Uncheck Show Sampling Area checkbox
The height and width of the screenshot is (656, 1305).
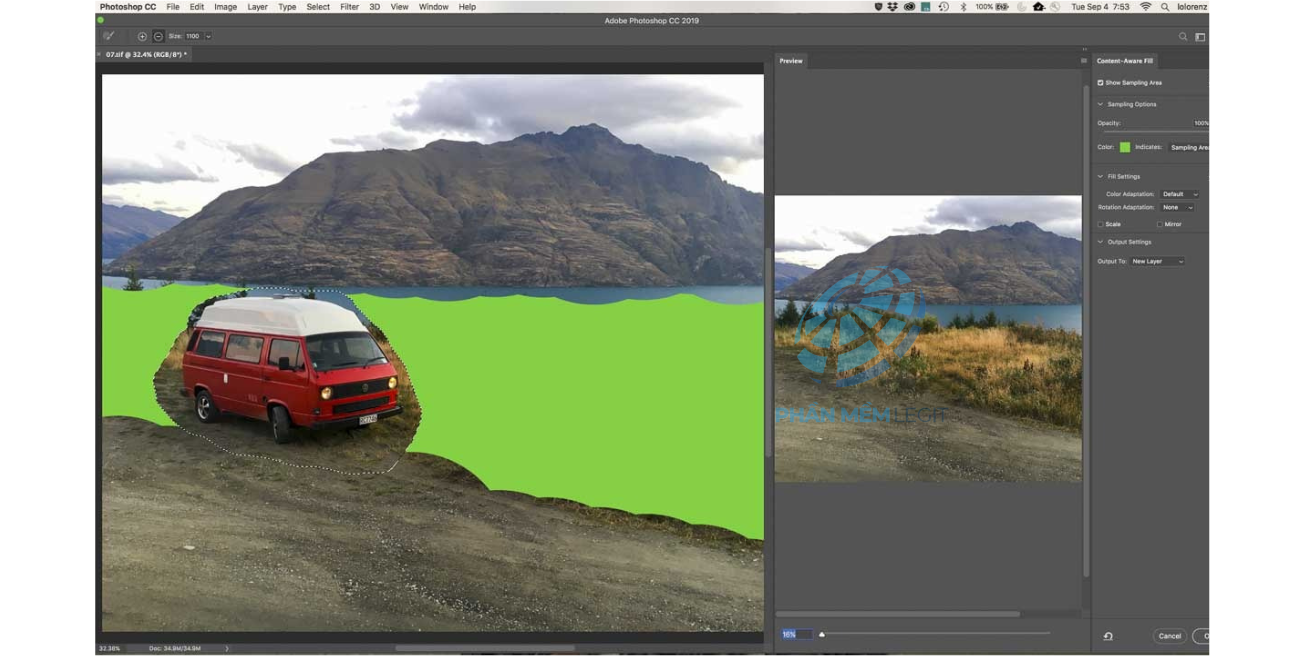point(1101,83)
